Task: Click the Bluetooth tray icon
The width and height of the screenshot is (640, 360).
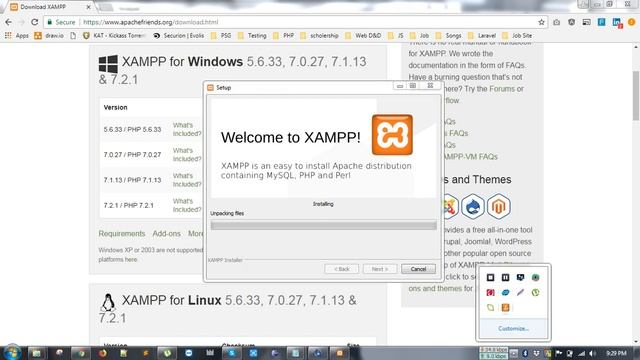Action: click(x=525, y=353)
